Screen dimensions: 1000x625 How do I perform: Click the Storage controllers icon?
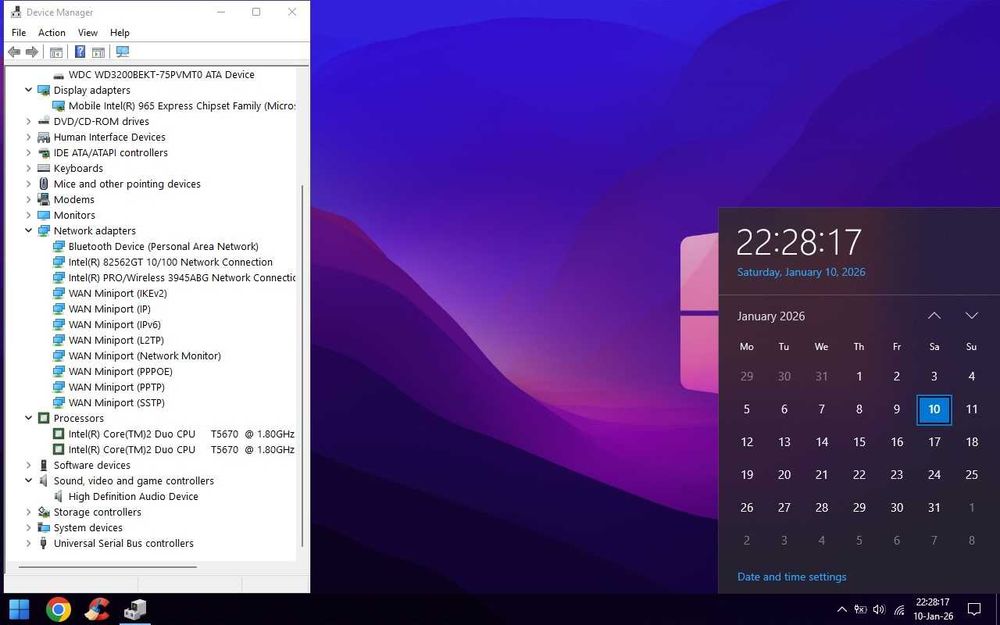point(43,512)
